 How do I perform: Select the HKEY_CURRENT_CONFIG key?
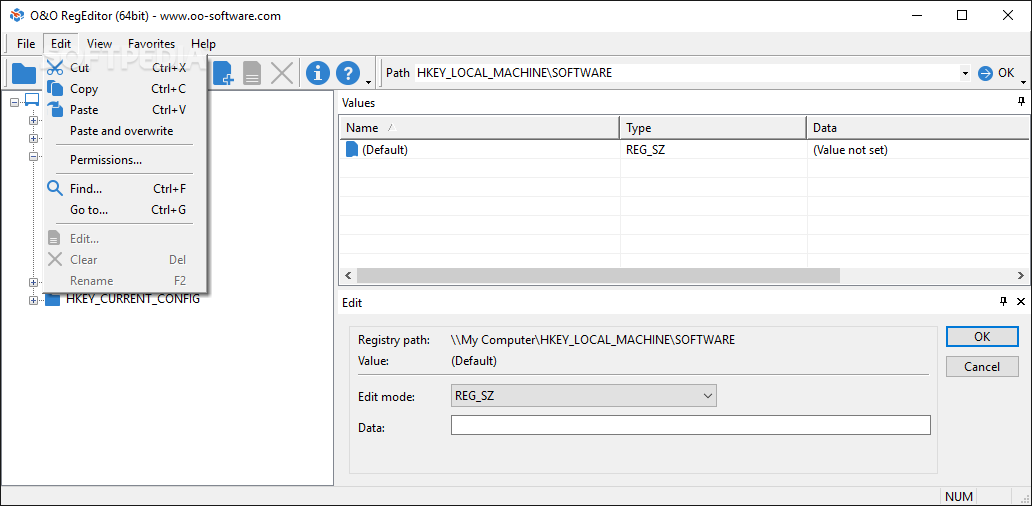(x=133, y=299)
